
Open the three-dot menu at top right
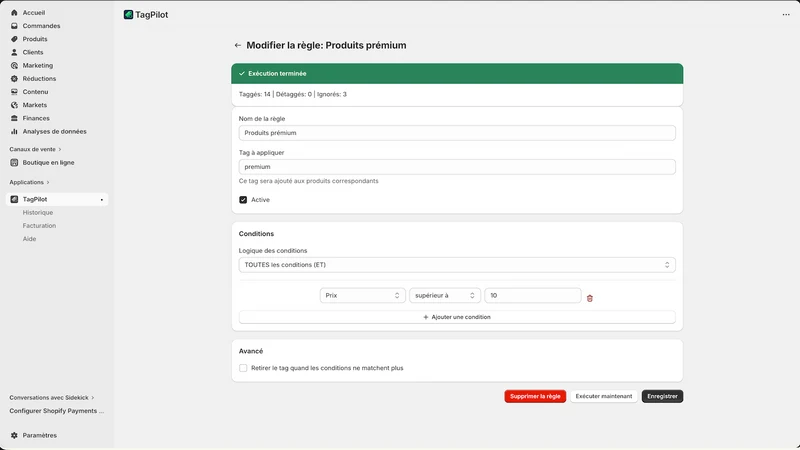786,15
